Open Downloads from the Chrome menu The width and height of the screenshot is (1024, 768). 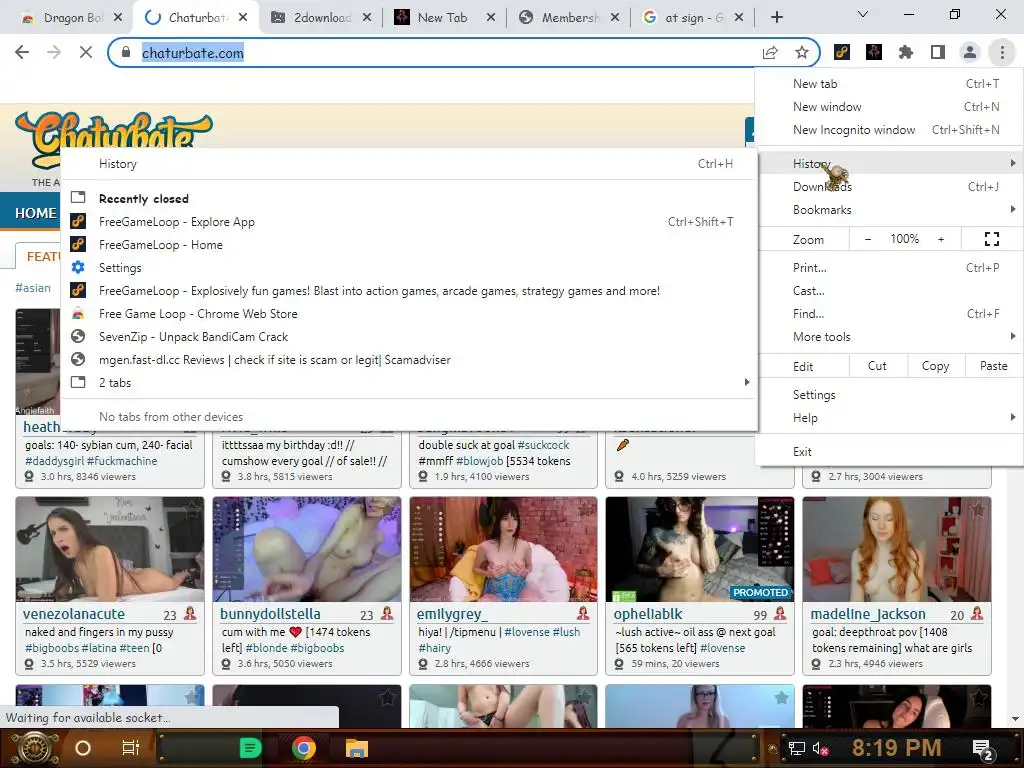coord(889,187)
